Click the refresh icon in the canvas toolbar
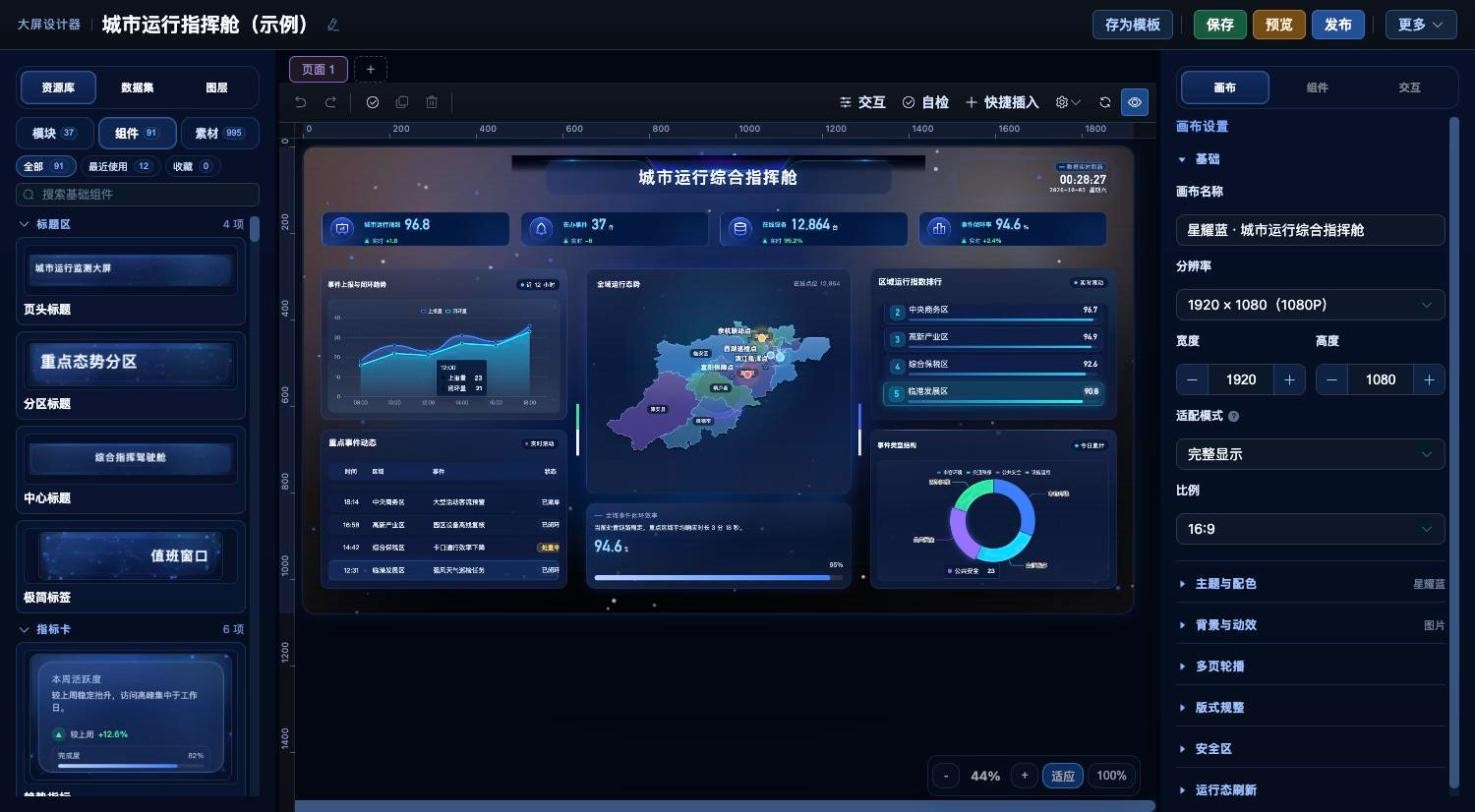Image resolution: width=1475 pixels, height=812 pixels. point(1105,102)
